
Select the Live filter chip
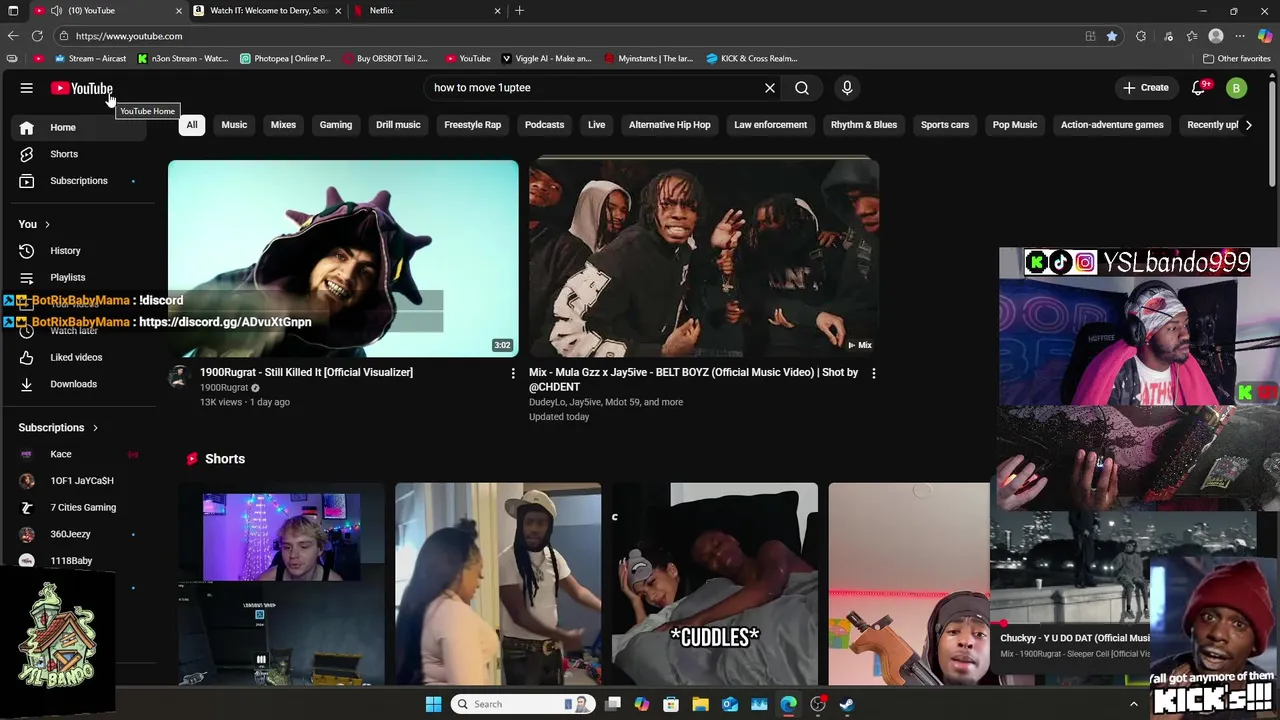click(597, 125)
